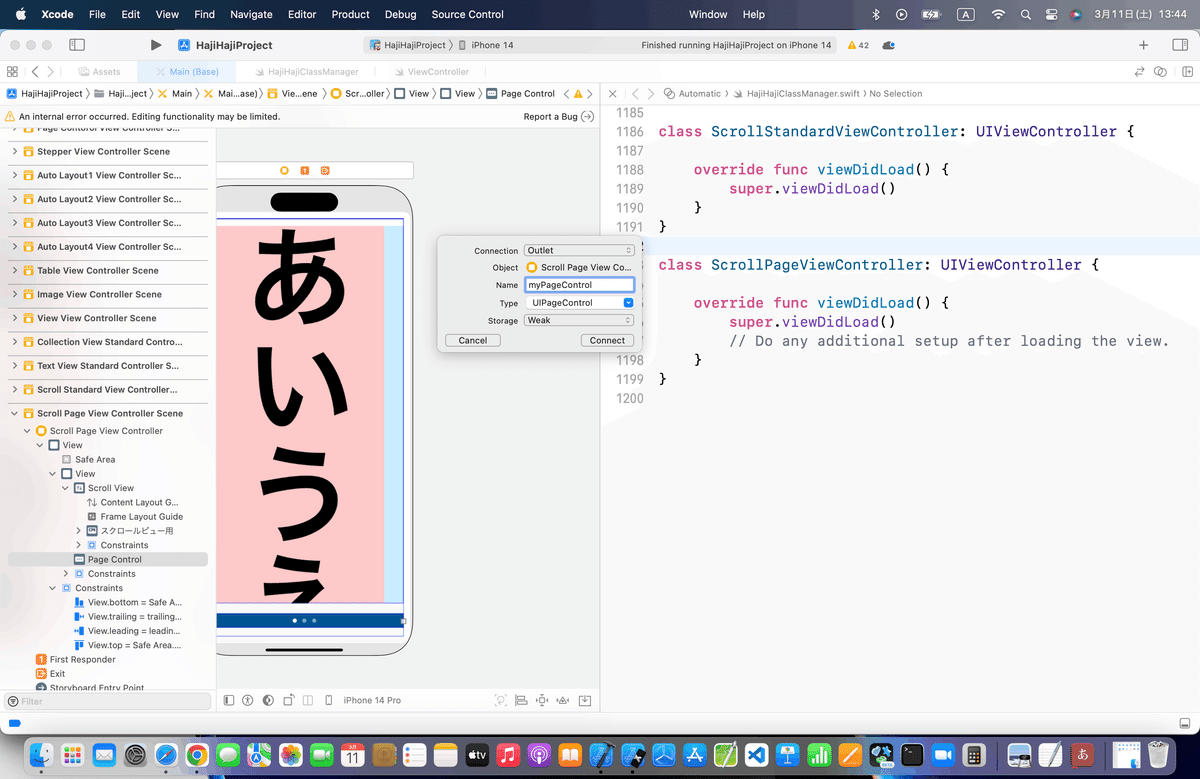The width and height of the screenshot is (1200, 779).
Task: Expand Table View Controller Scene
Action: click(15, 270)
